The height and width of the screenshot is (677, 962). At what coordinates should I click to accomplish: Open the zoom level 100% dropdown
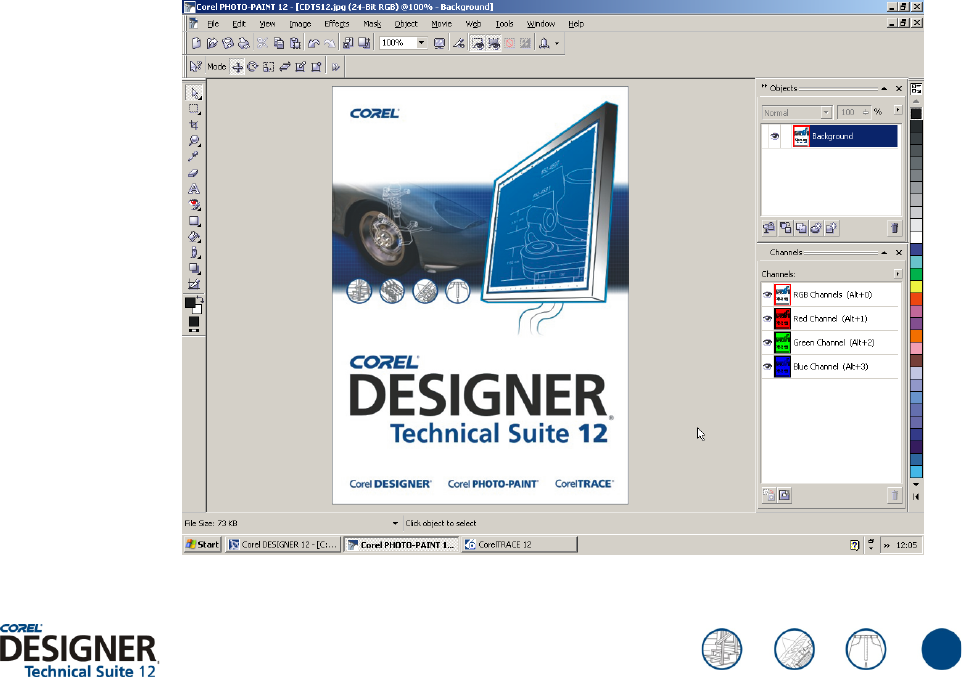coord(421,43)
